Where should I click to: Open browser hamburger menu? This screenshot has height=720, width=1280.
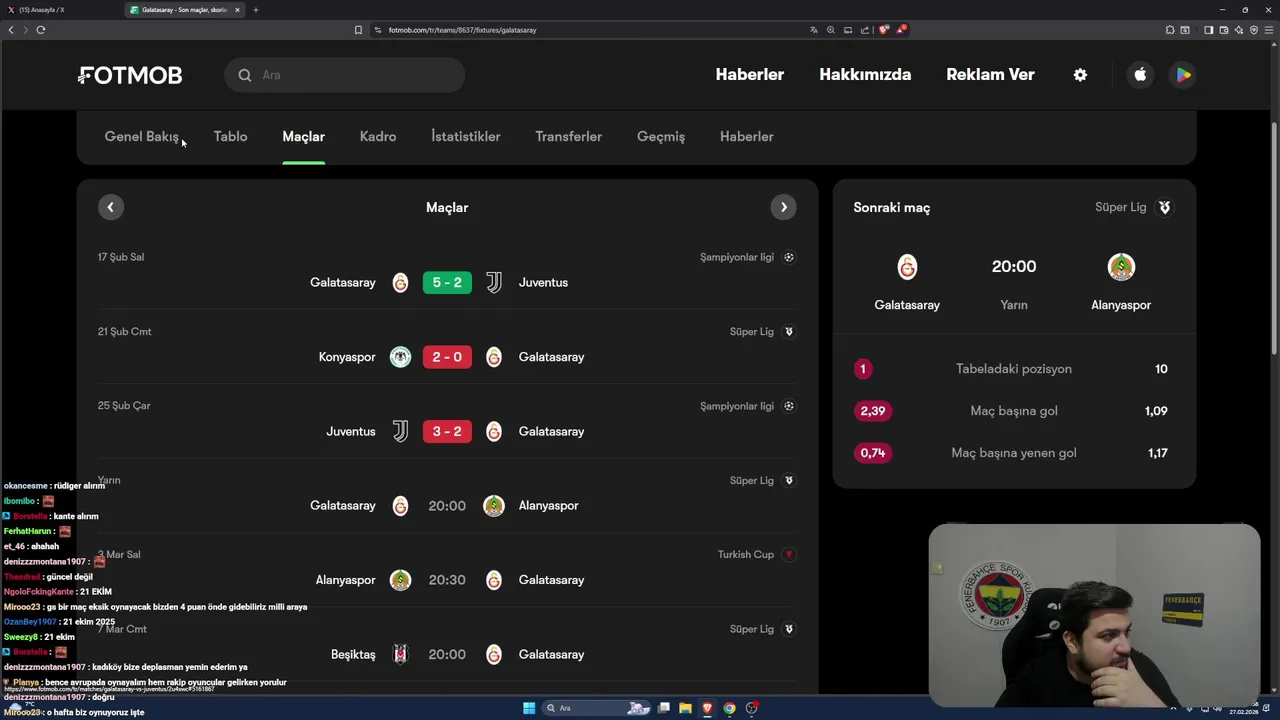point(1268,30)
